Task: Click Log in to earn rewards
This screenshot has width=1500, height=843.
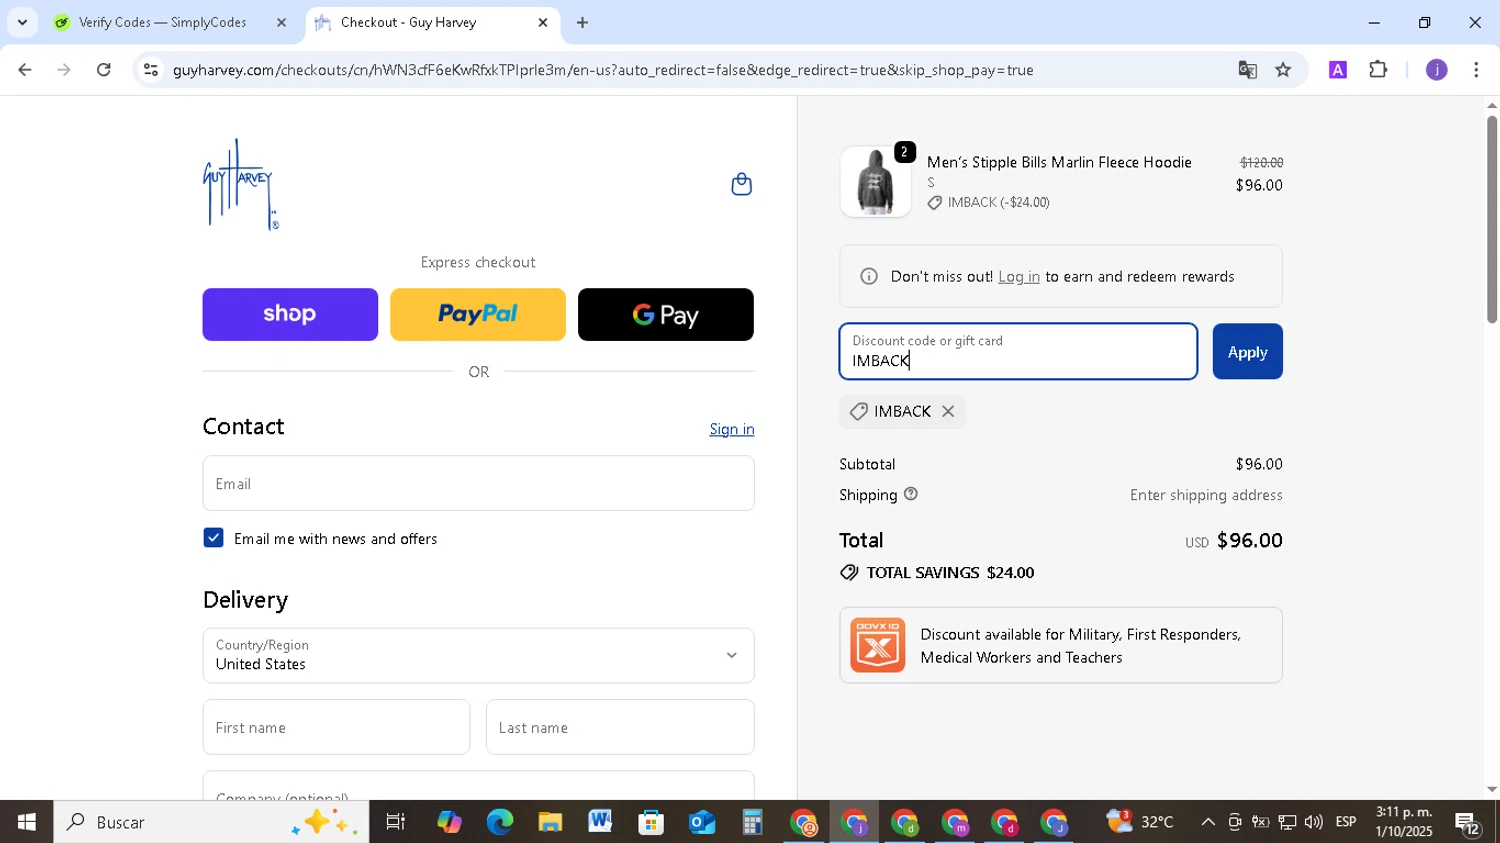Action: point(1019,277)
